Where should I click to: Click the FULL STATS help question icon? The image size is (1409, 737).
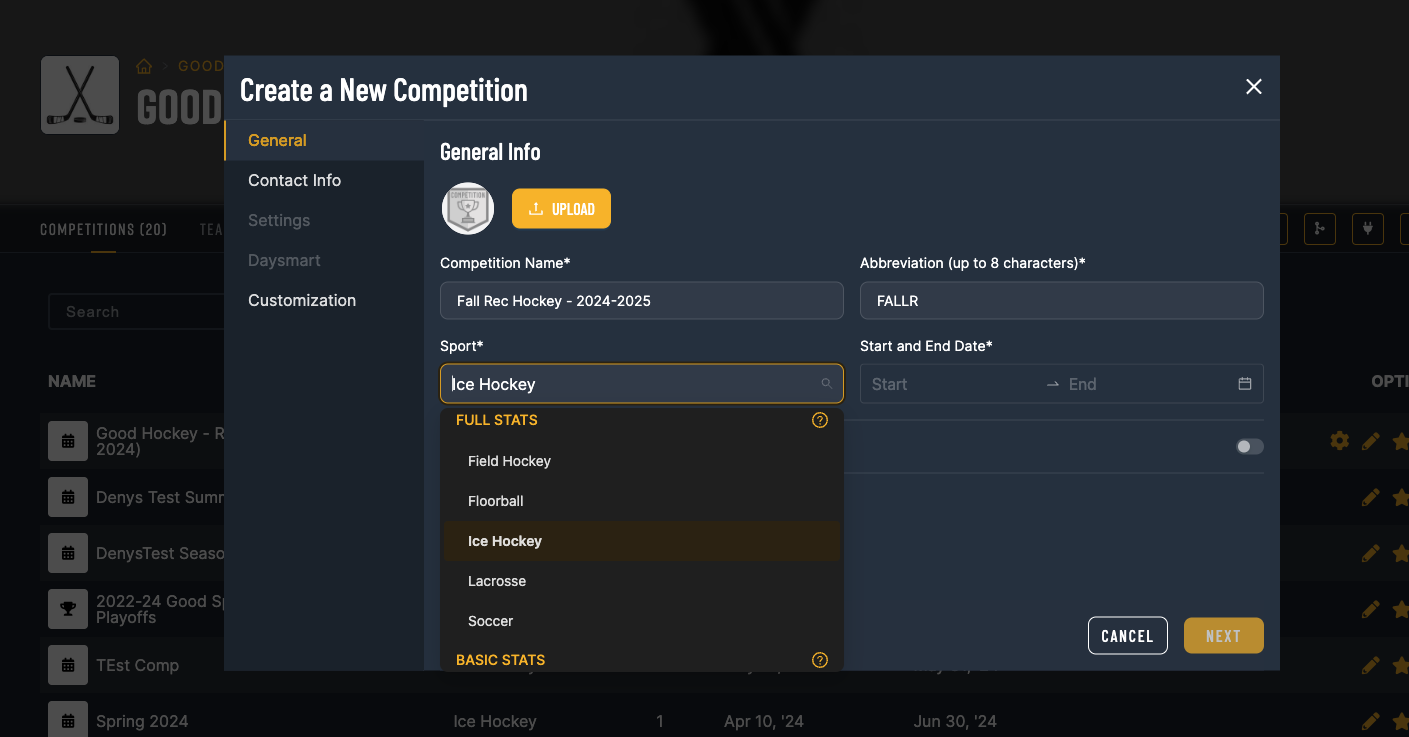pyautogui.click(x=820, y=420)
